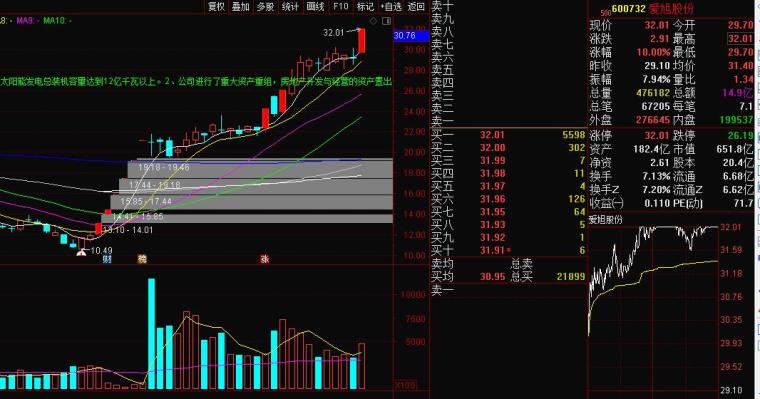The width and height of the screenshot is (760, 399).
Task: Click the 买一 bid row at 32.01
Action: 508,135
